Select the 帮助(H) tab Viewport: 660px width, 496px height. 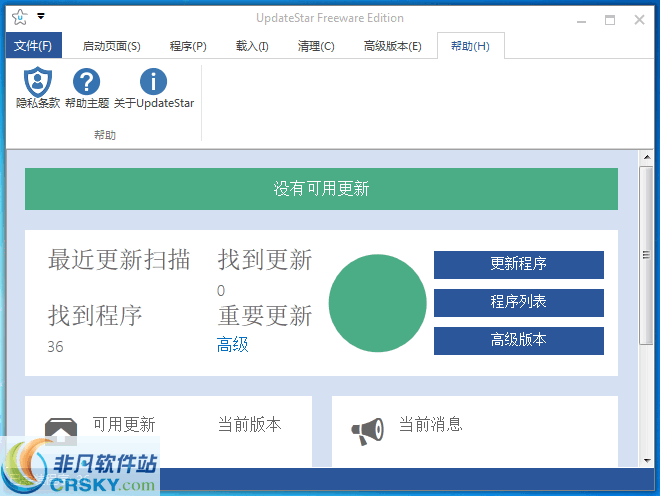tap(471, 46)
